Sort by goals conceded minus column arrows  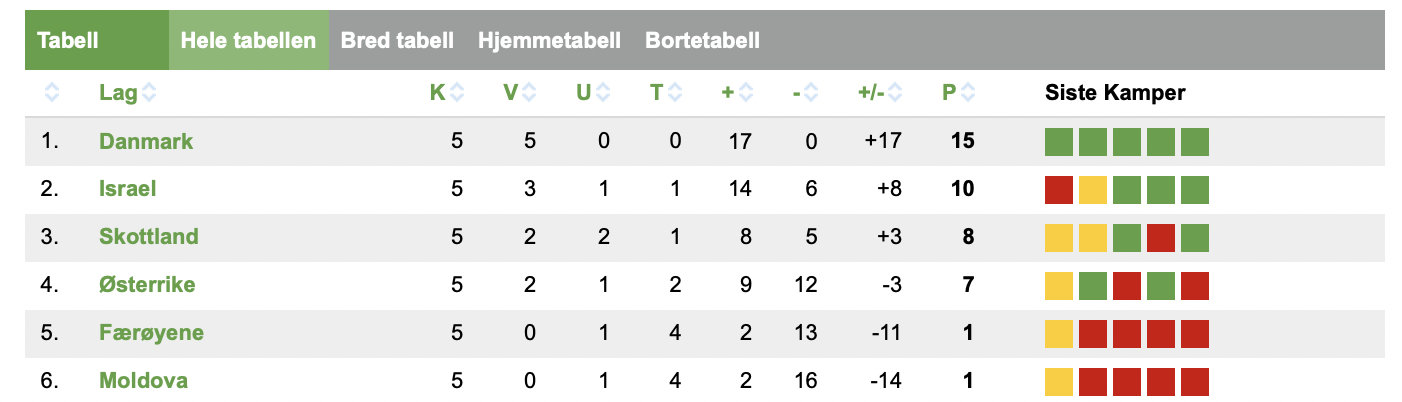coord(811,93)
